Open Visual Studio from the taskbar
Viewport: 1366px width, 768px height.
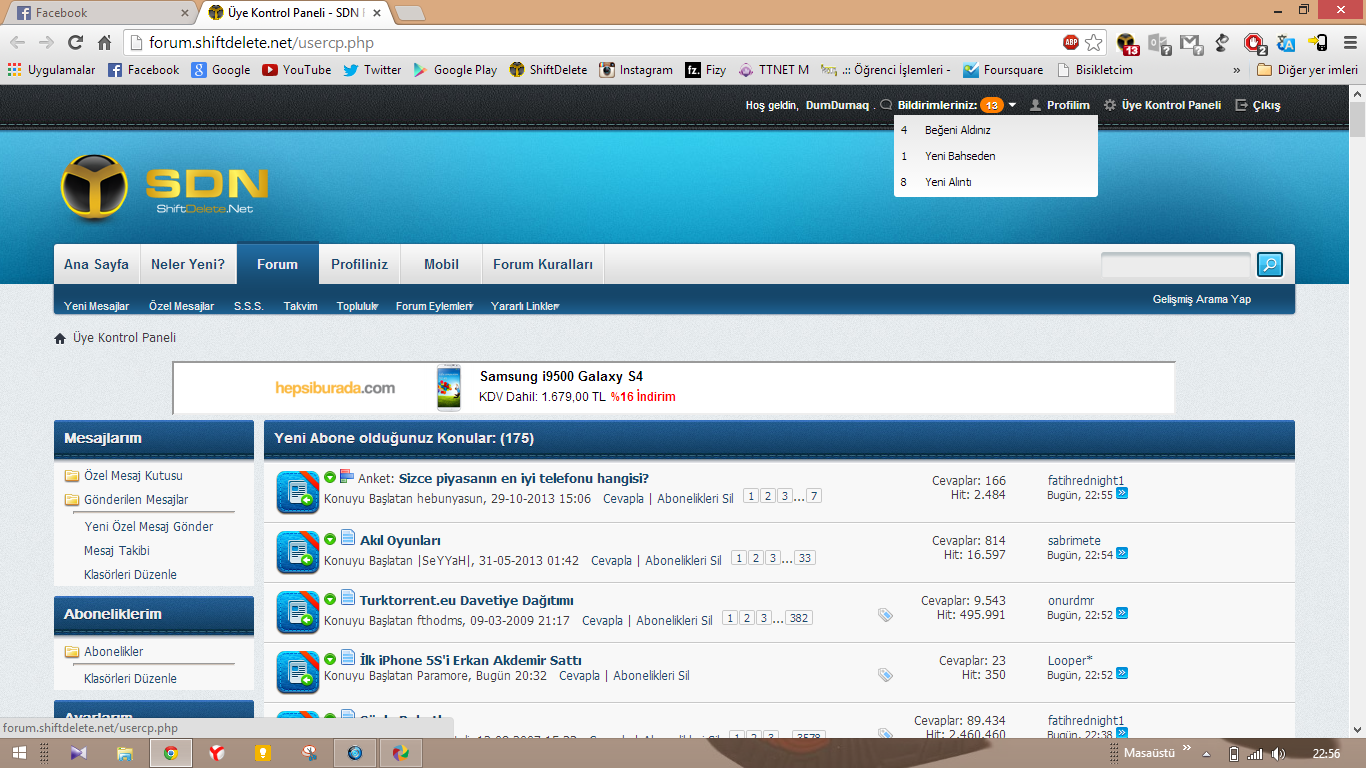pyautogui.click(x=79, y=753)
